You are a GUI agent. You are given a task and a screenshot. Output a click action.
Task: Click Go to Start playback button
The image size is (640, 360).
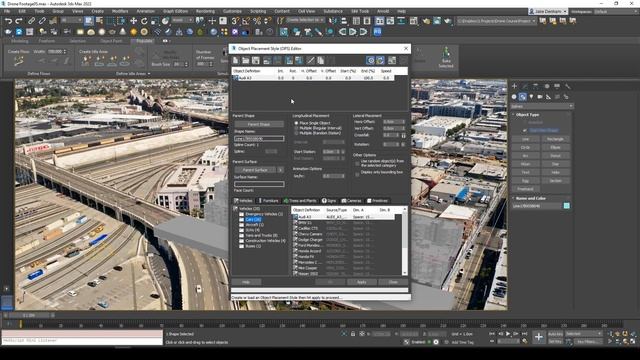click(x=492, y=334)
